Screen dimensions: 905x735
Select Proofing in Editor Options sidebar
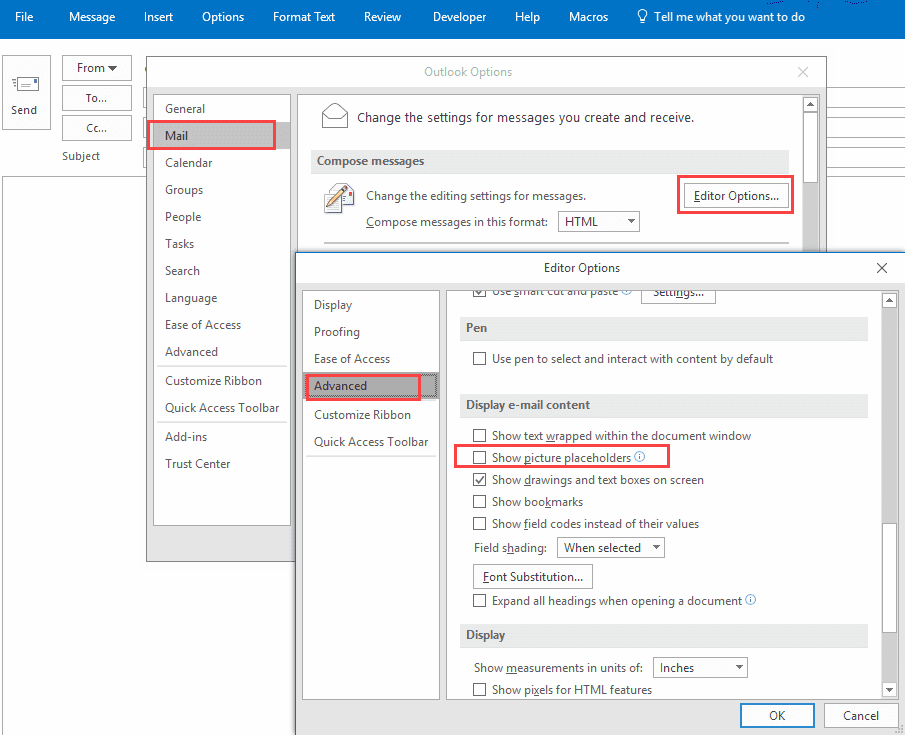[337, 332]
